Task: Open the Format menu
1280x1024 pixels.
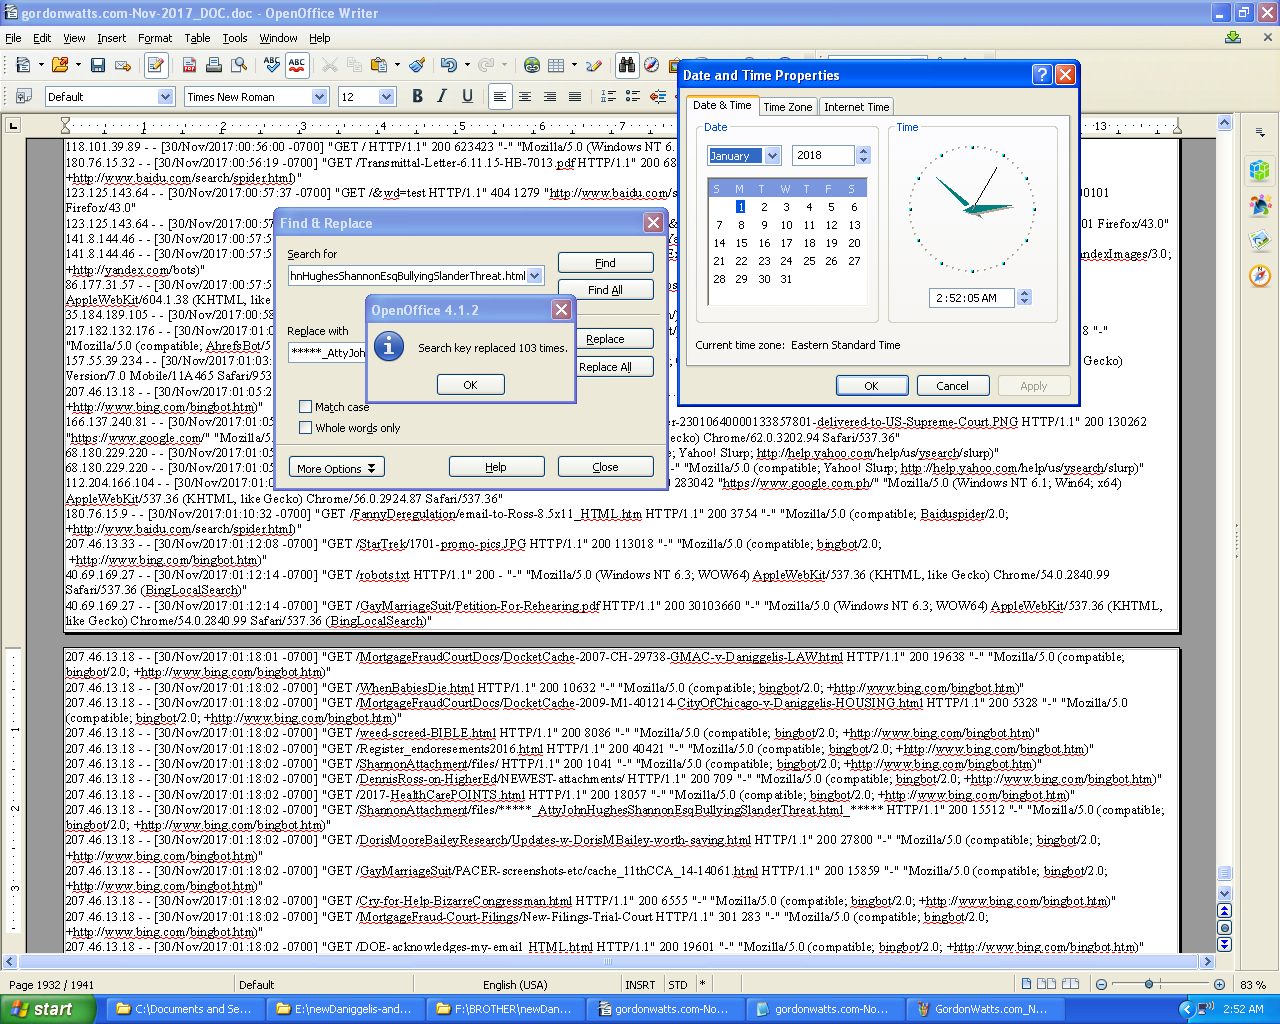Action: click(155, 38)
